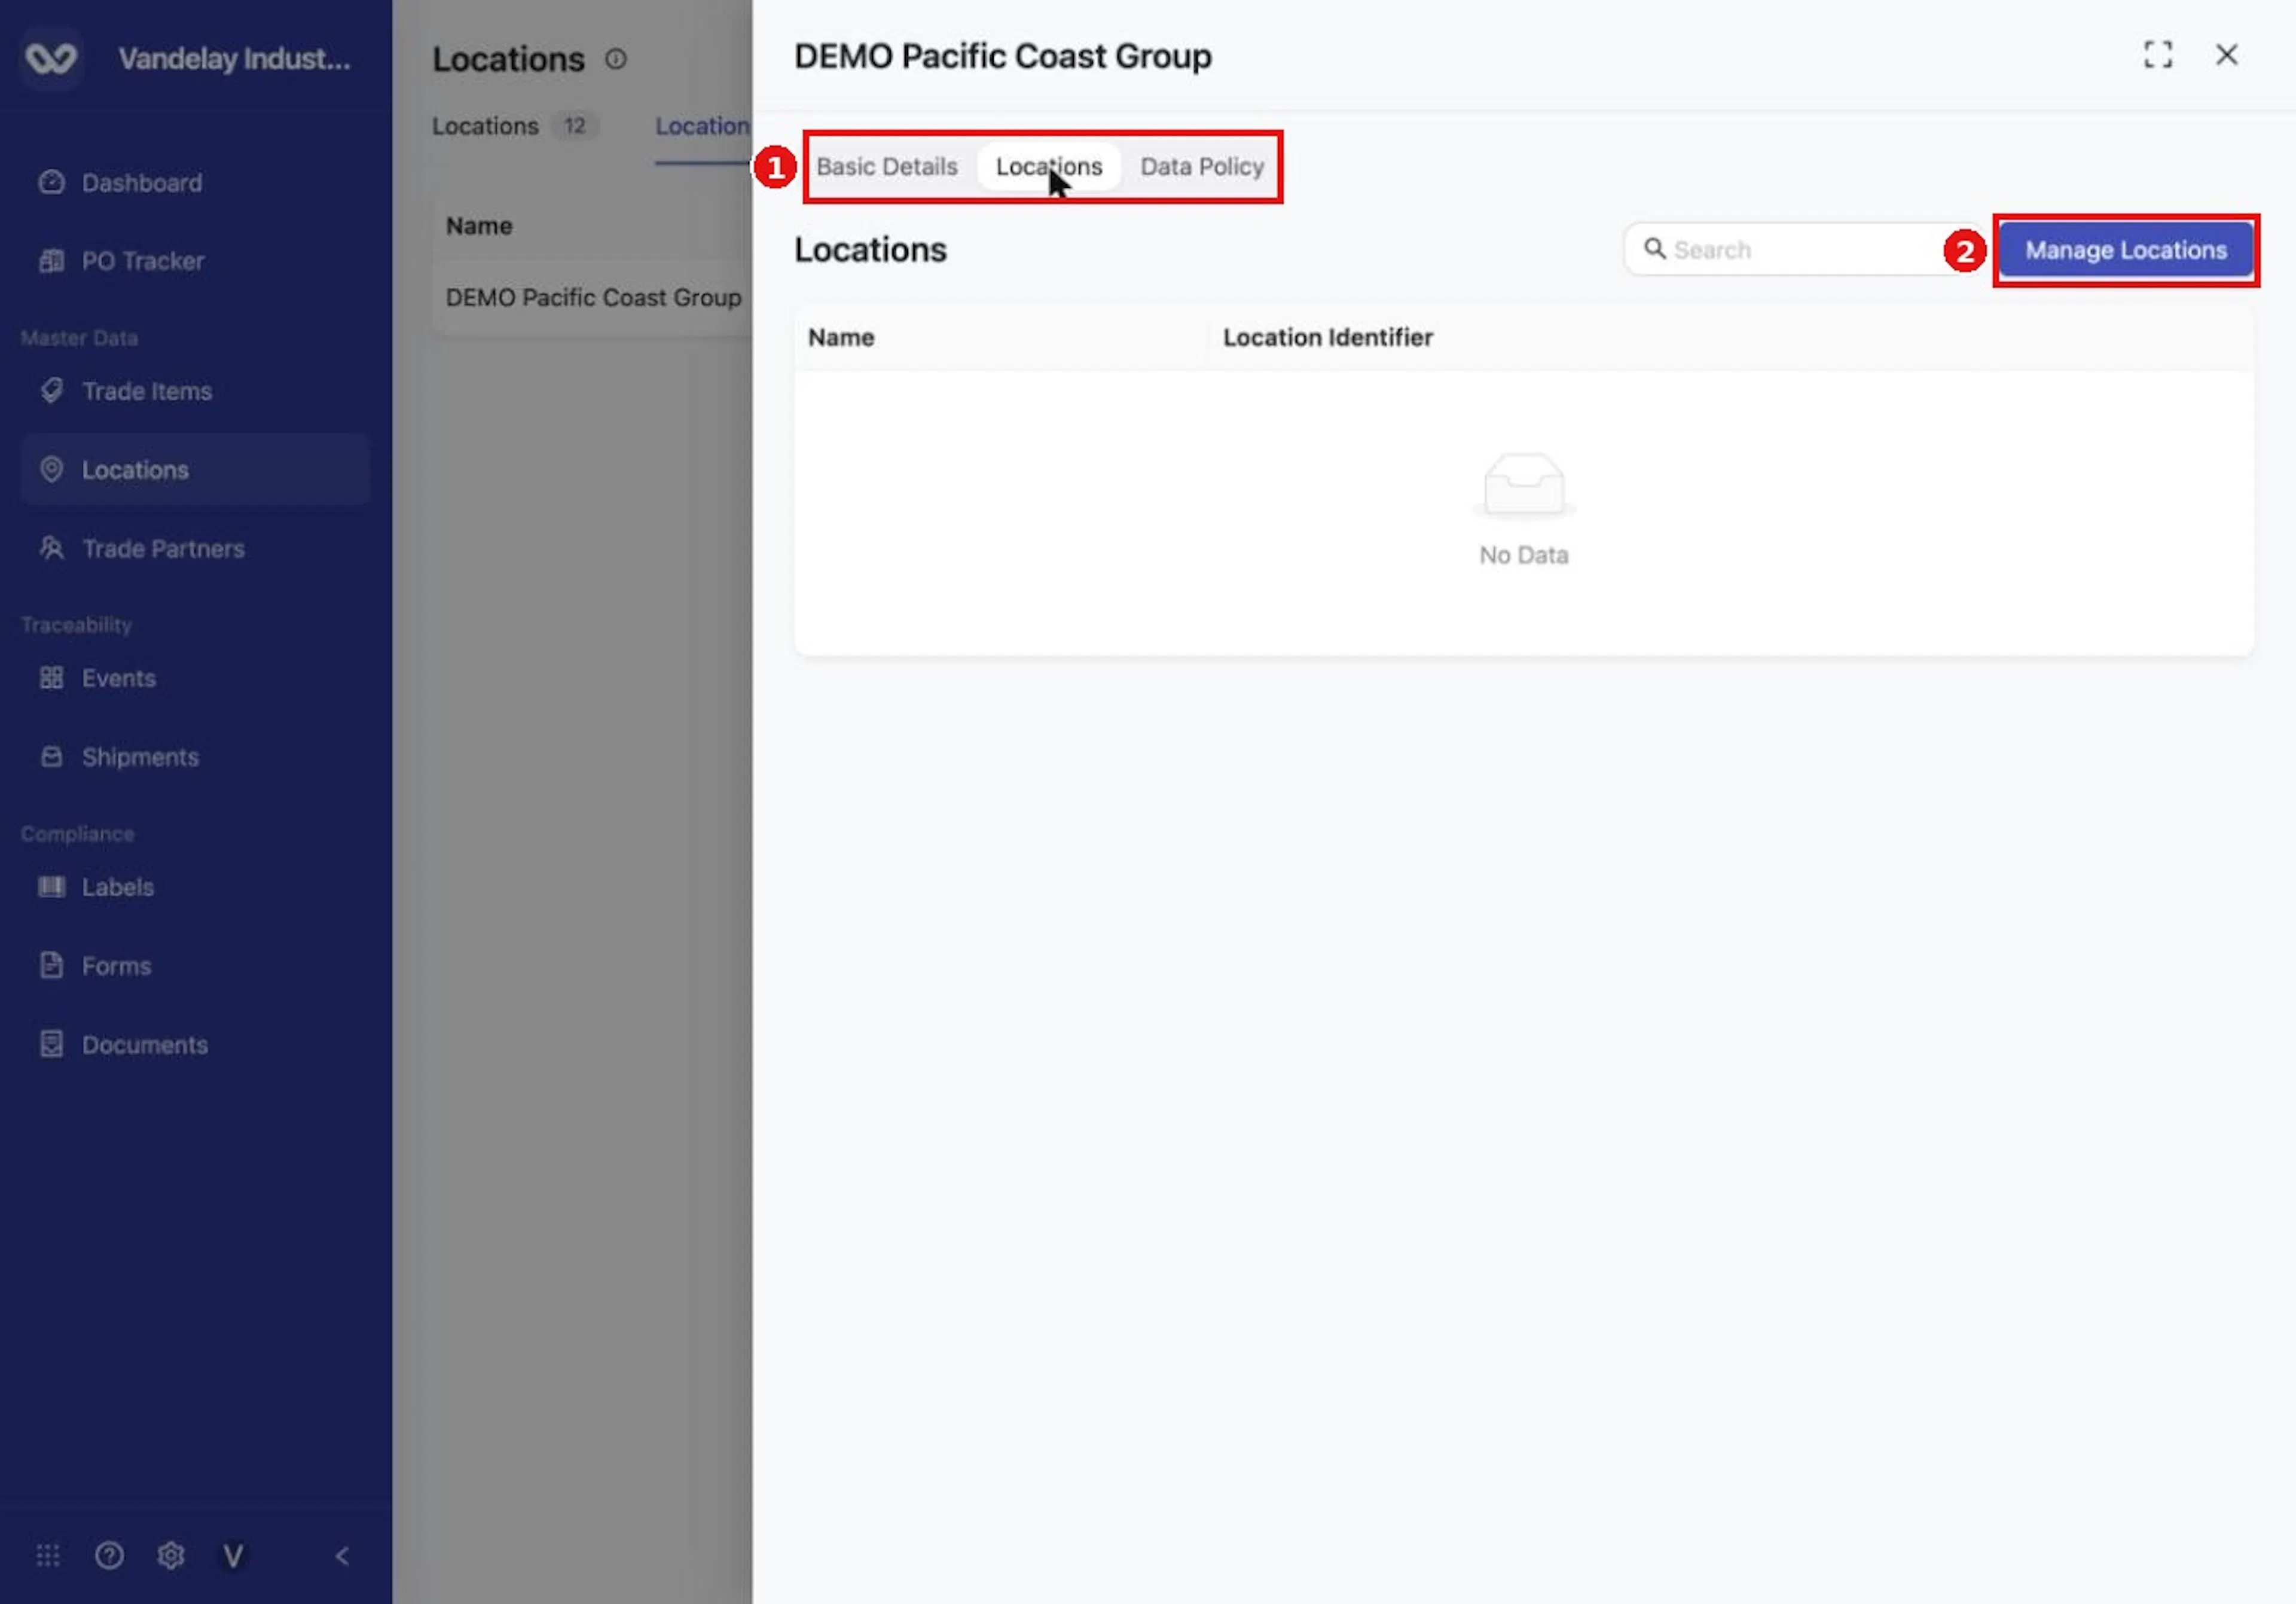Open Dashboard from the sidebar
Viewport: 2296px width, 1604px height.
click(195, 183)
